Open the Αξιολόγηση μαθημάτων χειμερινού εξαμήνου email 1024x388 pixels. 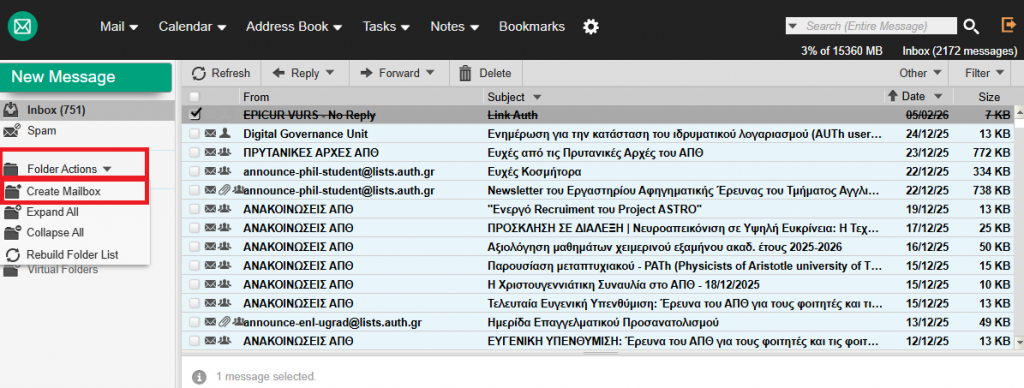click(665, 247)
